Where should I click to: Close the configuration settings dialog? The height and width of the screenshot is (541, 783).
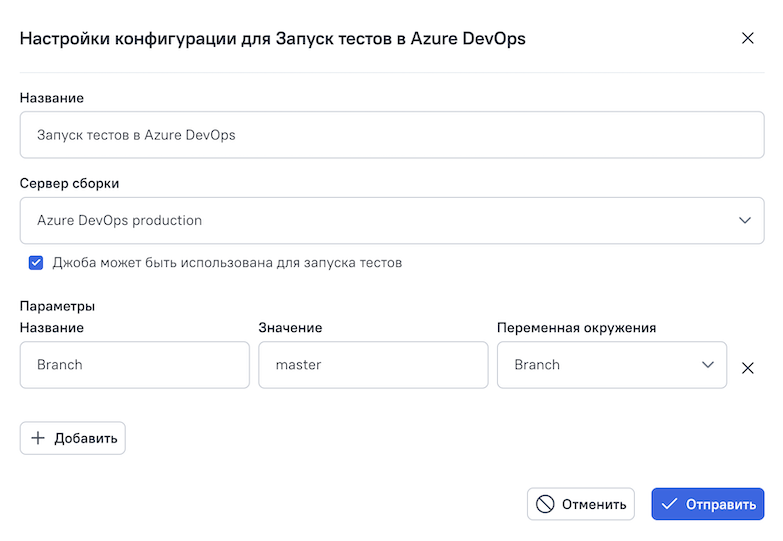pyautogui.click(x=747, y=38)
